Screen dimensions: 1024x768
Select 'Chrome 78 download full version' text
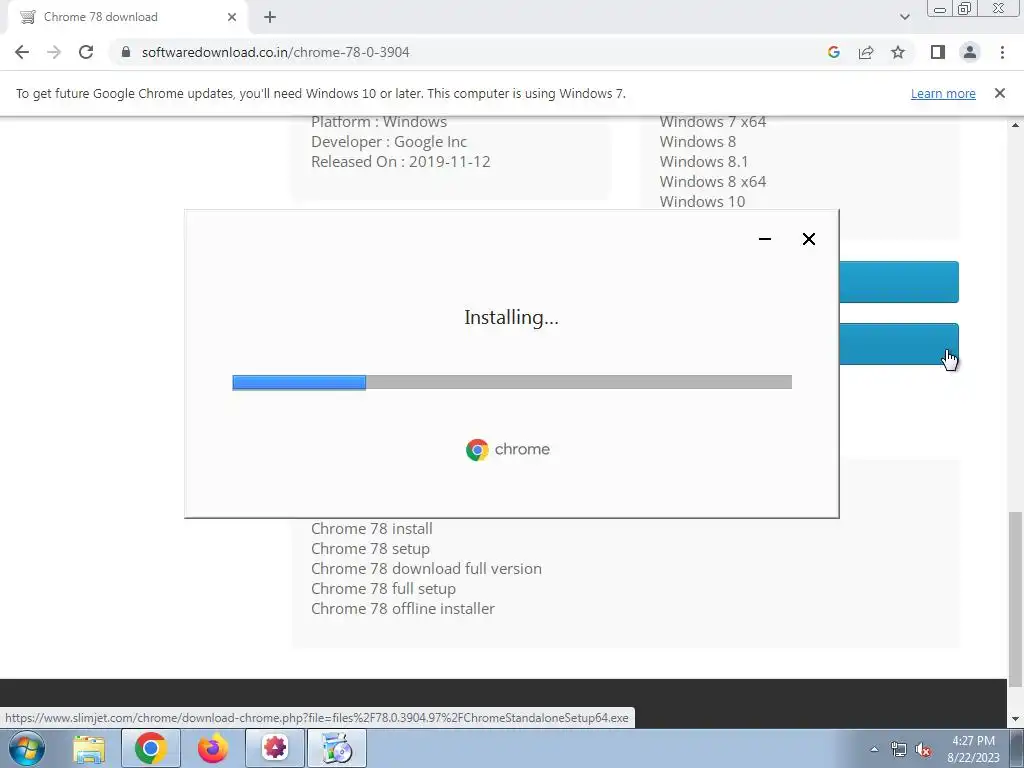coord(426,569)
